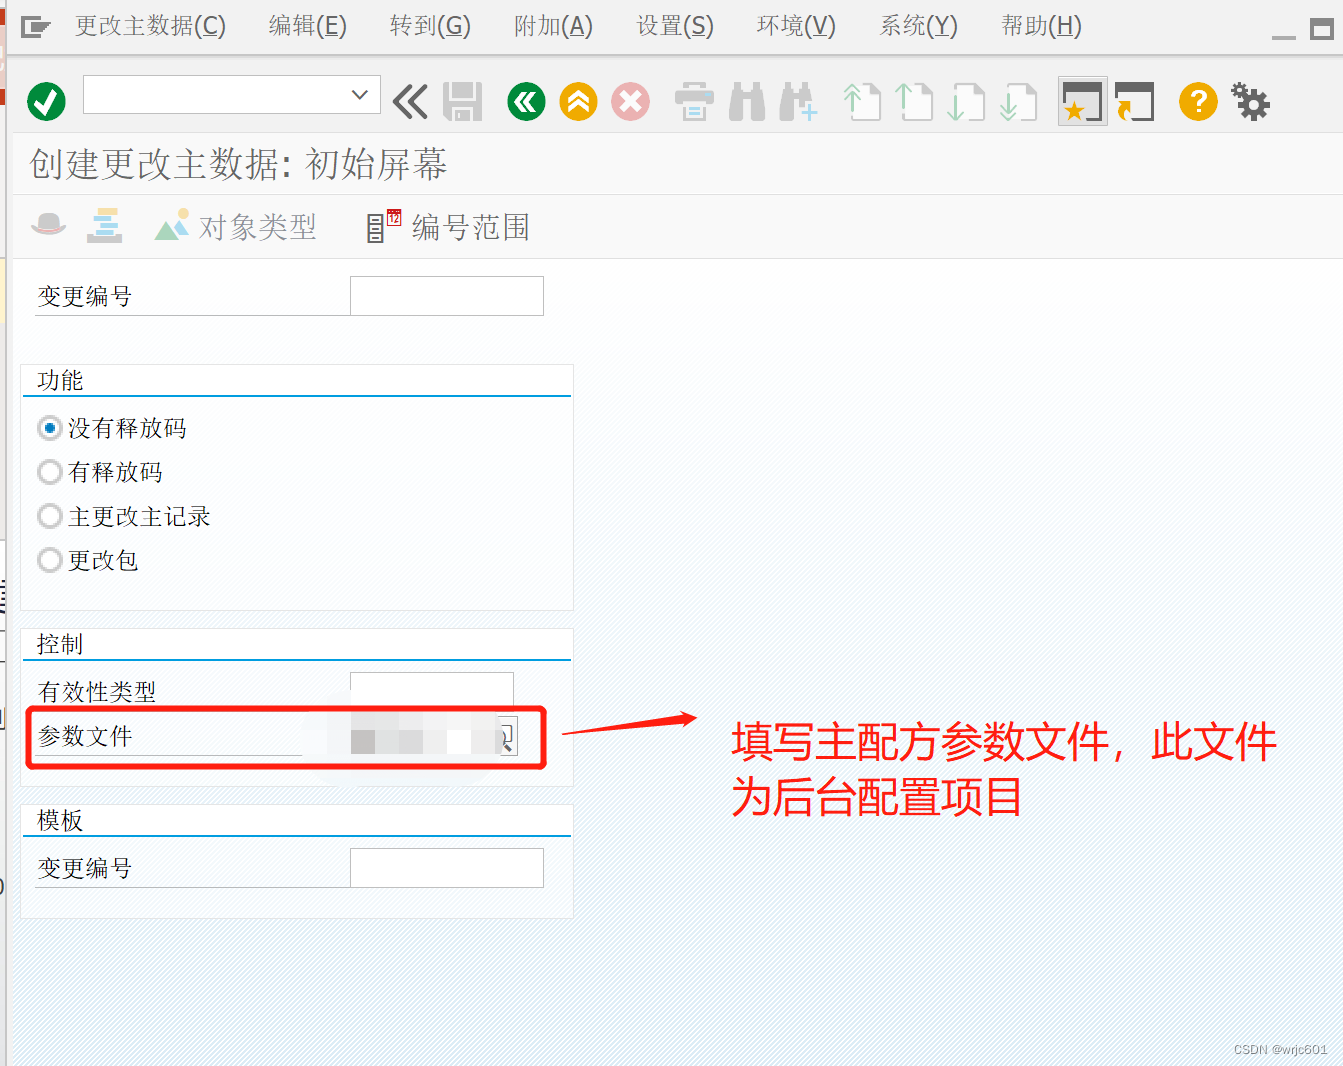This screenshot has width=1343, height=1066.
Task: Click the Save floppy disk icon
Action: click(x=462, y=101)
